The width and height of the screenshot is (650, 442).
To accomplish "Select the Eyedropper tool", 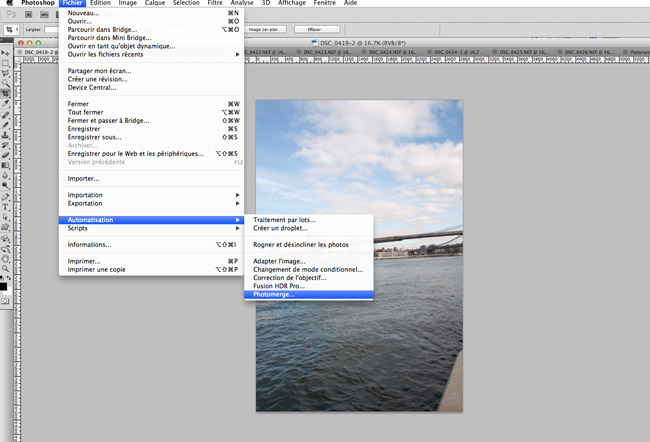I will [x=5, y=104].
